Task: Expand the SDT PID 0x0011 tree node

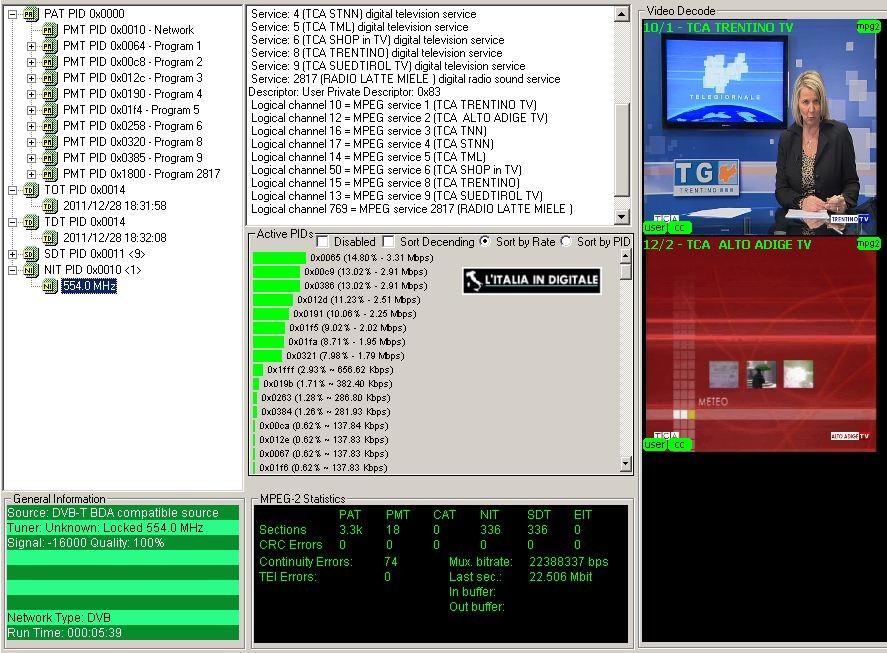Action: click(x=13, y=254)
